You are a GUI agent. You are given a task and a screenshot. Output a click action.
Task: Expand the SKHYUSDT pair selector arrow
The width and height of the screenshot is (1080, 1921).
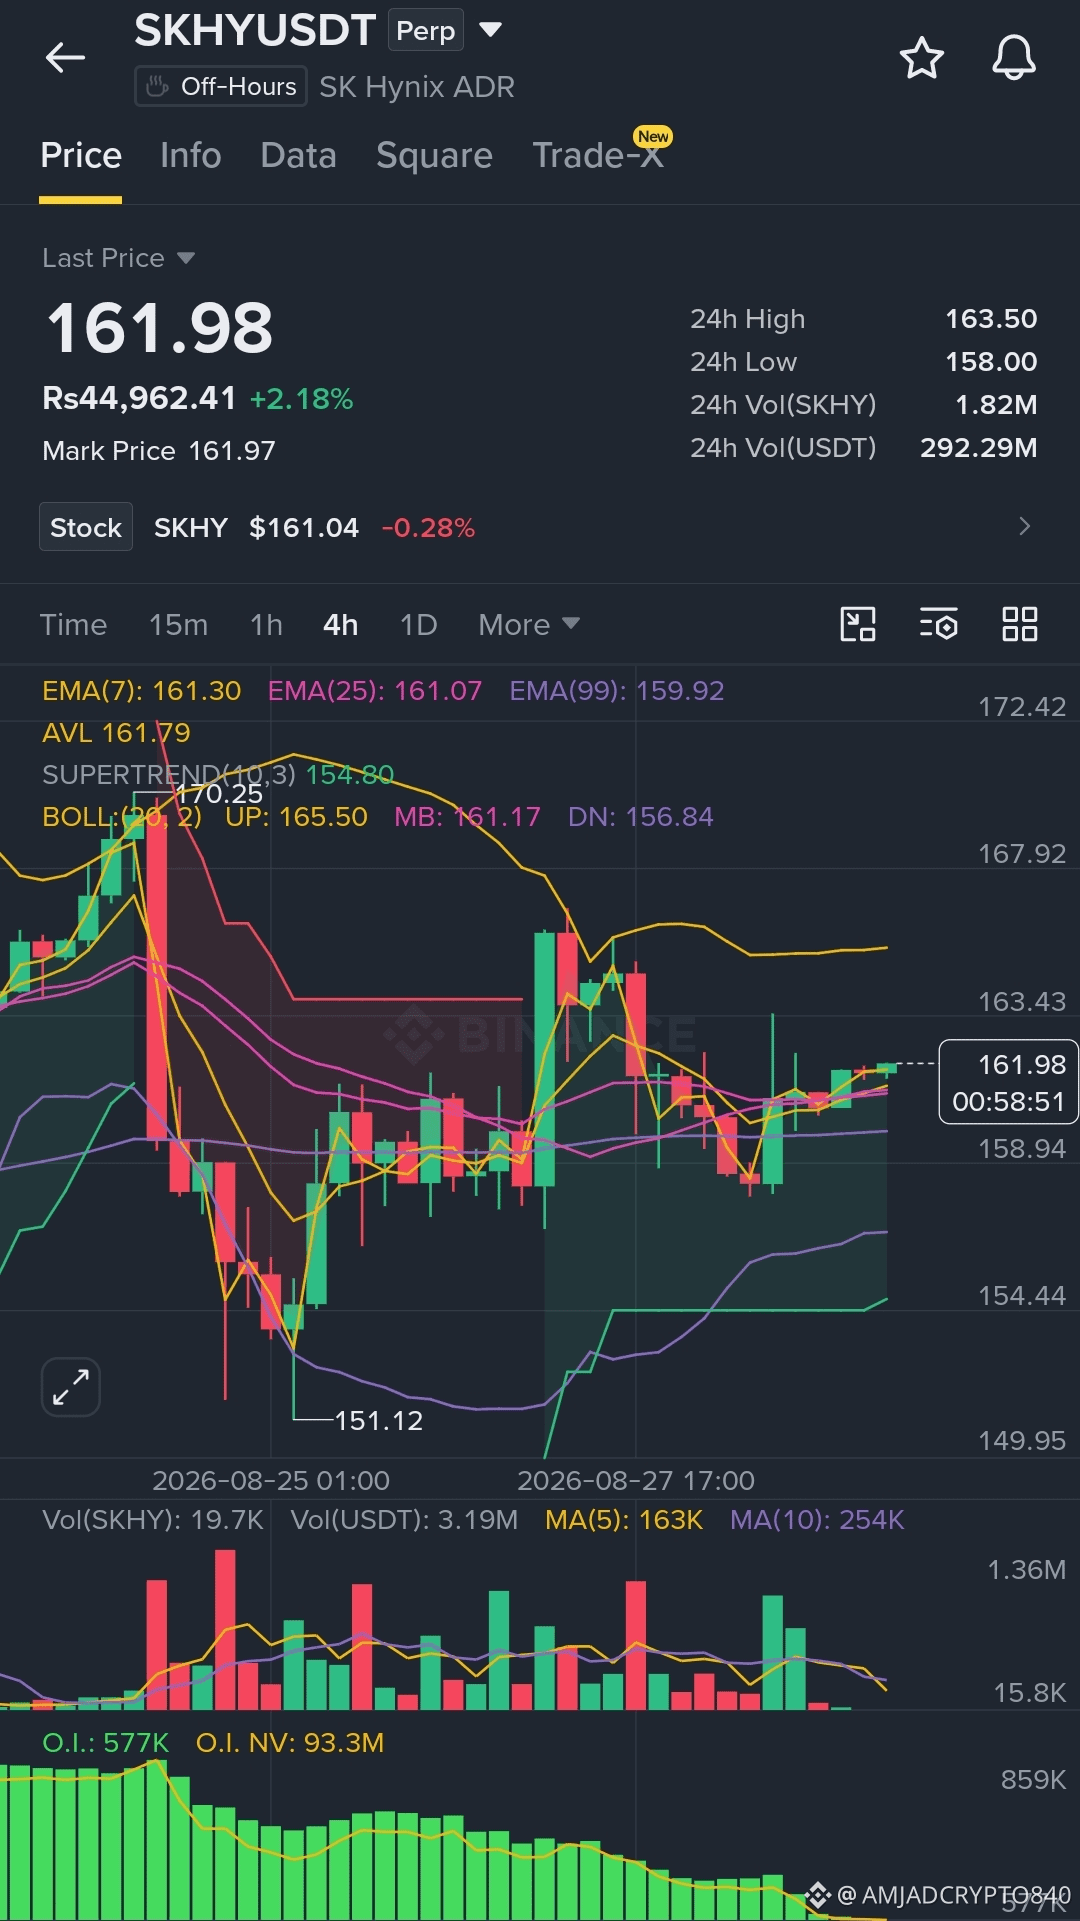click(490, 30)
